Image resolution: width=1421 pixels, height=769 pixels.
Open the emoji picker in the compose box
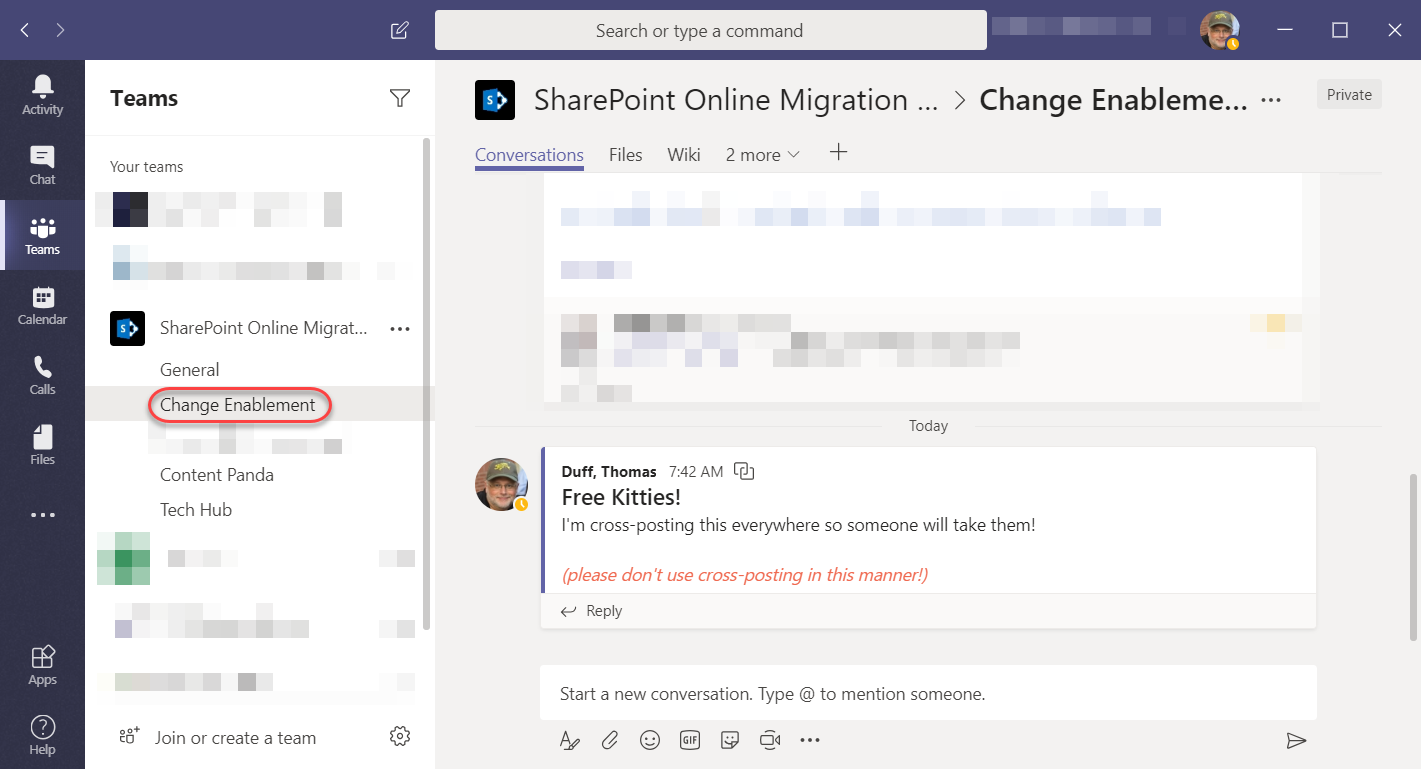649,740
